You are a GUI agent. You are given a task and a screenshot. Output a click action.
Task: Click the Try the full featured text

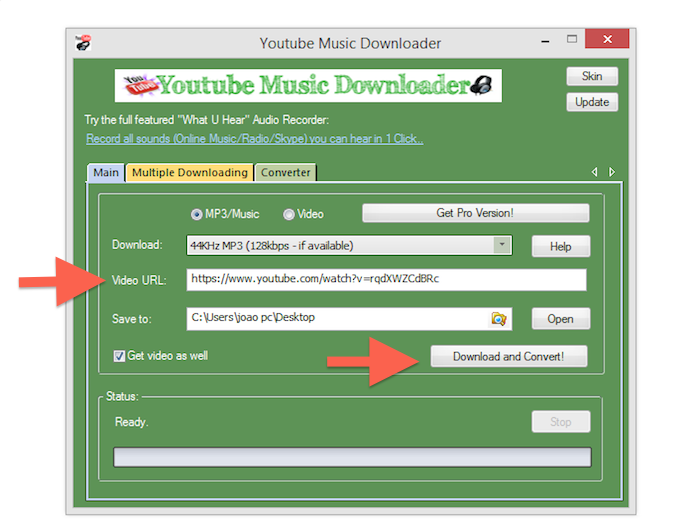click(207, 120)
